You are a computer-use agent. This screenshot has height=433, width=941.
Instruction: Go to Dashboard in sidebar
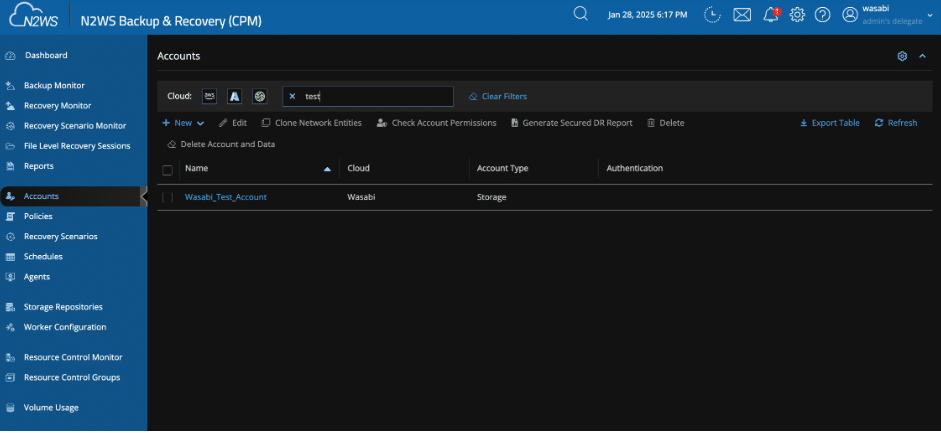(x=46, y=55)
